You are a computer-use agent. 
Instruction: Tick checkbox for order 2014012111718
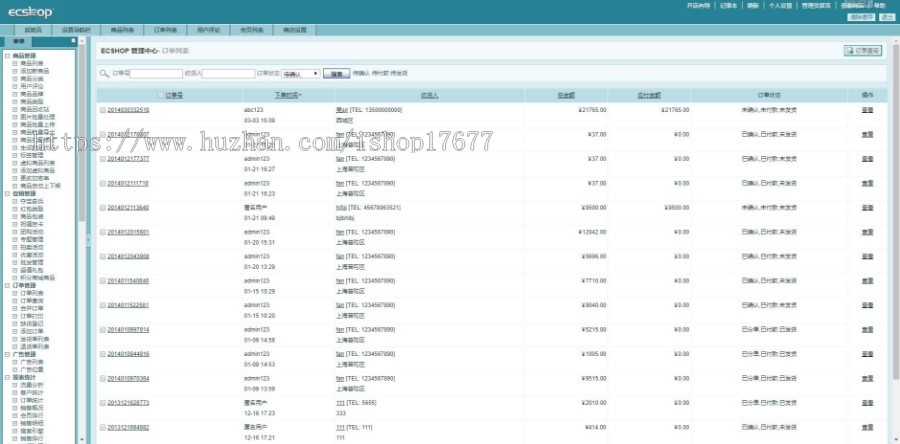click(x=103, y=184)
